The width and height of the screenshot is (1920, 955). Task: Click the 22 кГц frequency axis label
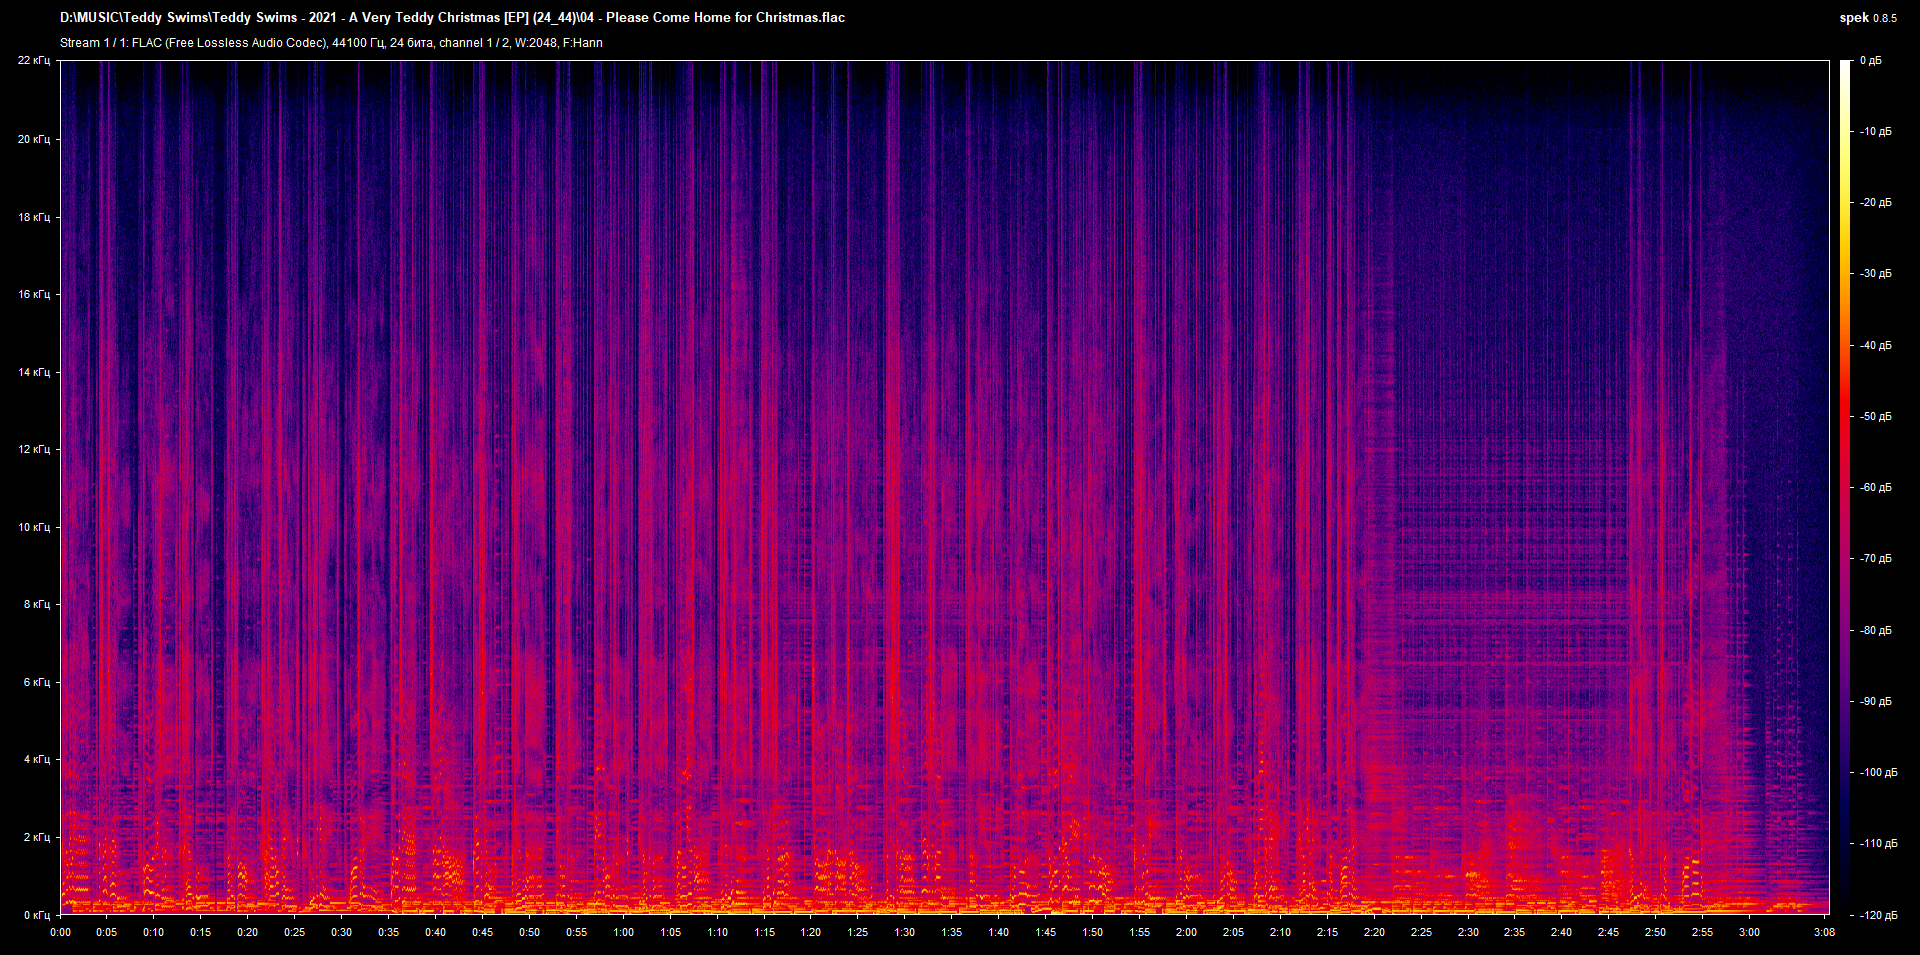(x=34, y=61)
